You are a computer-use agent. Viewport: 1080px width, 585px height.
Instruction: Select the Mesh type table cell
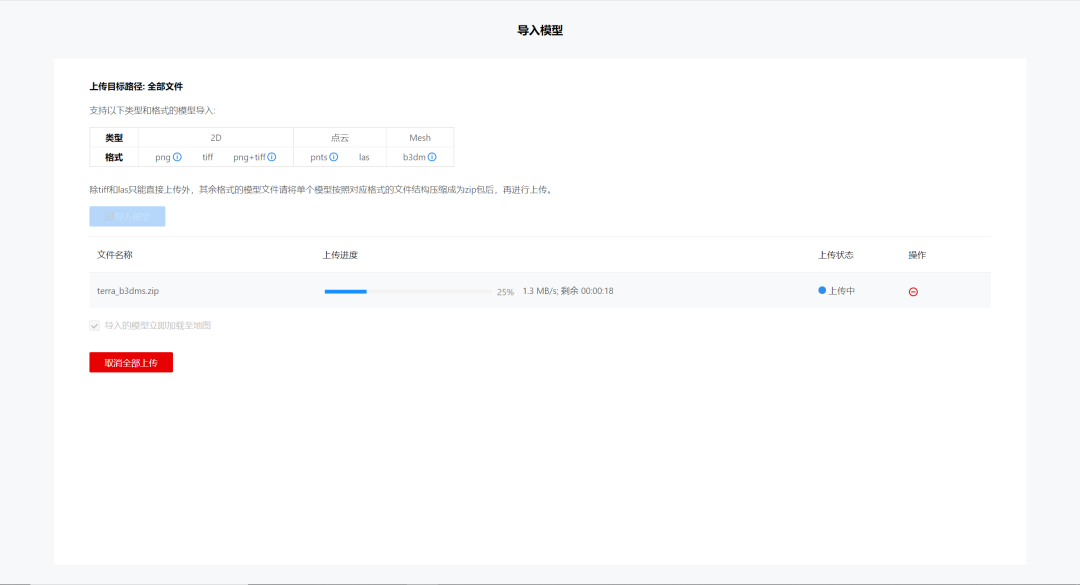(x=420, y=138)
